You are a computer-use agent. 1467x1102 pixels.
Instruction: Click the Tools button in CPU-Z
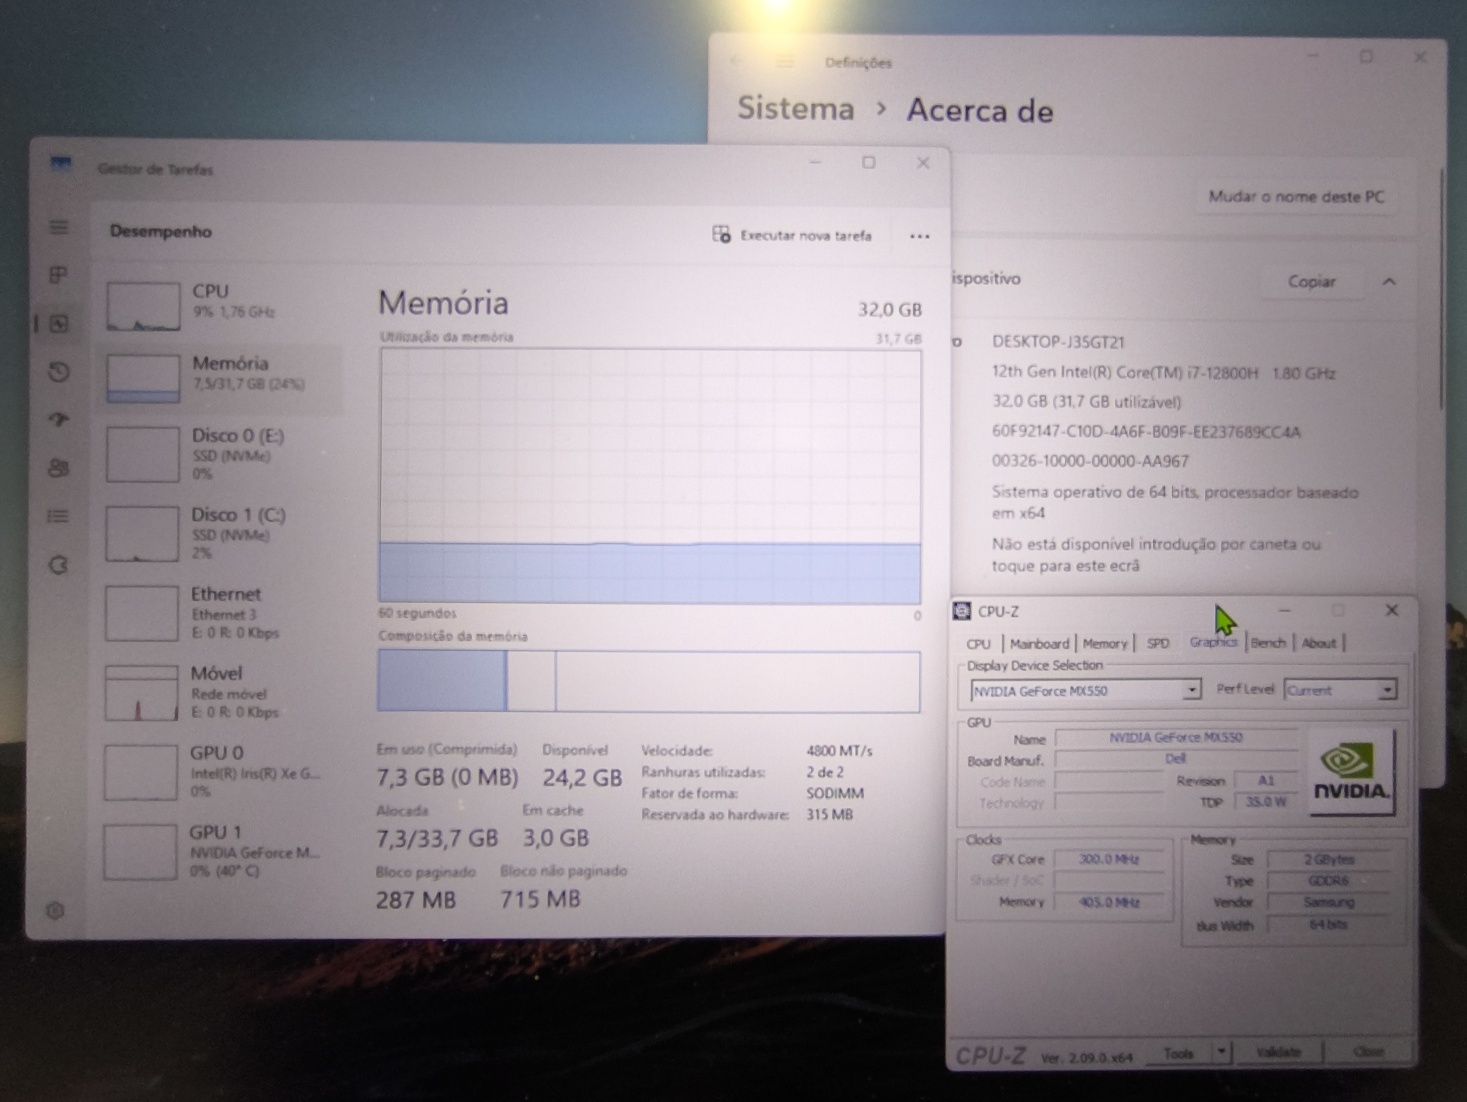(x=1178, y=1053)
